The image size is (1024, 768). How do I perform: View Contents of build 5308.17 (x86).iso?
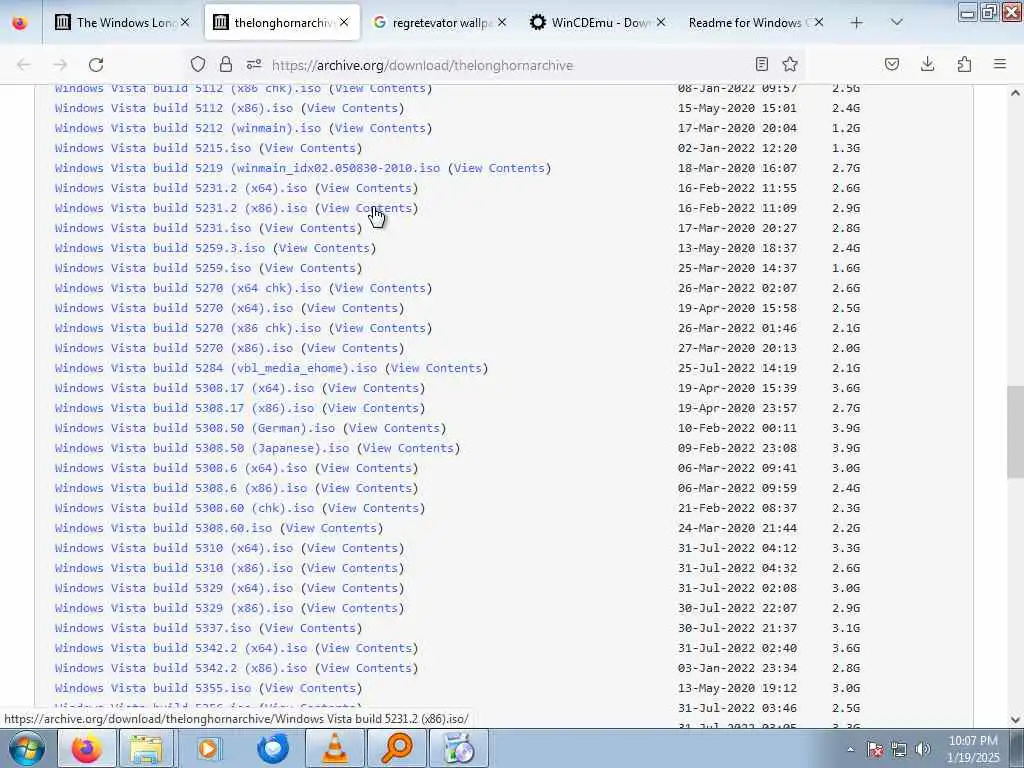374,408
